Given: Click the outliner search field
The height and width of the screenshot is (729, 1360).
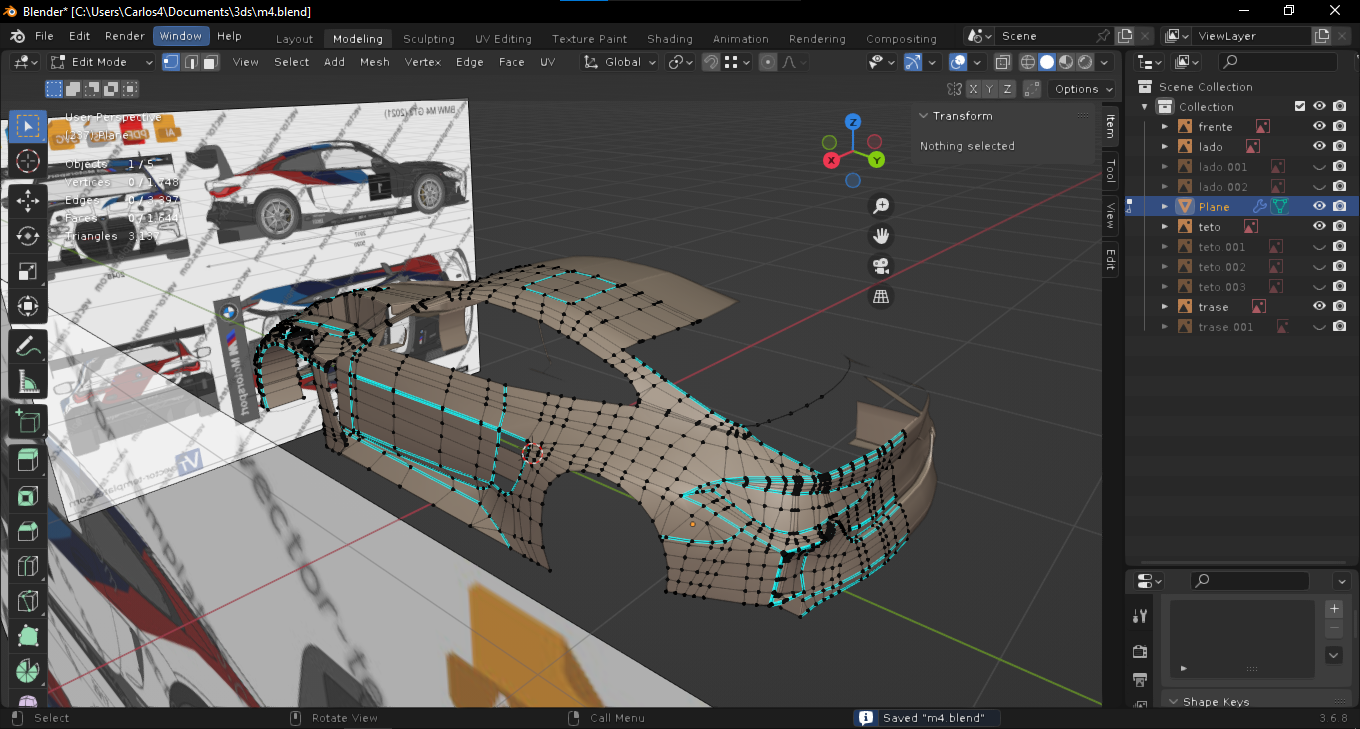Looking at the screenshot, I should [1275, 62].
